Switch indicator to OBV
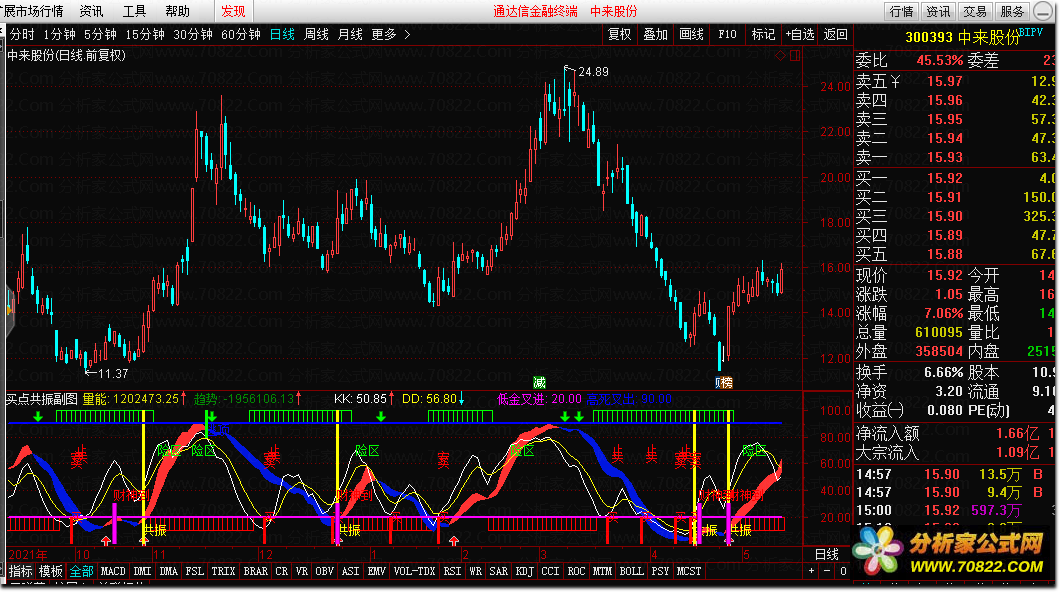1061x592 pixels. coord(325,572)
